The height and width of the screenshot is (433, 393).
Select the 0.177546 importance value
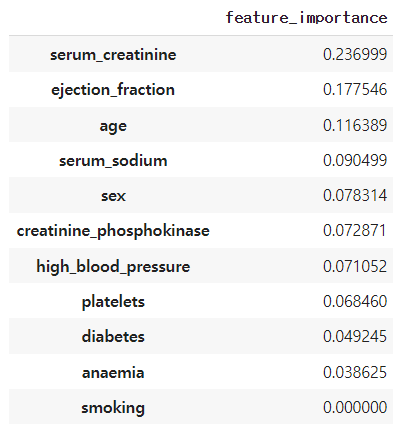[x=355, y=89]
